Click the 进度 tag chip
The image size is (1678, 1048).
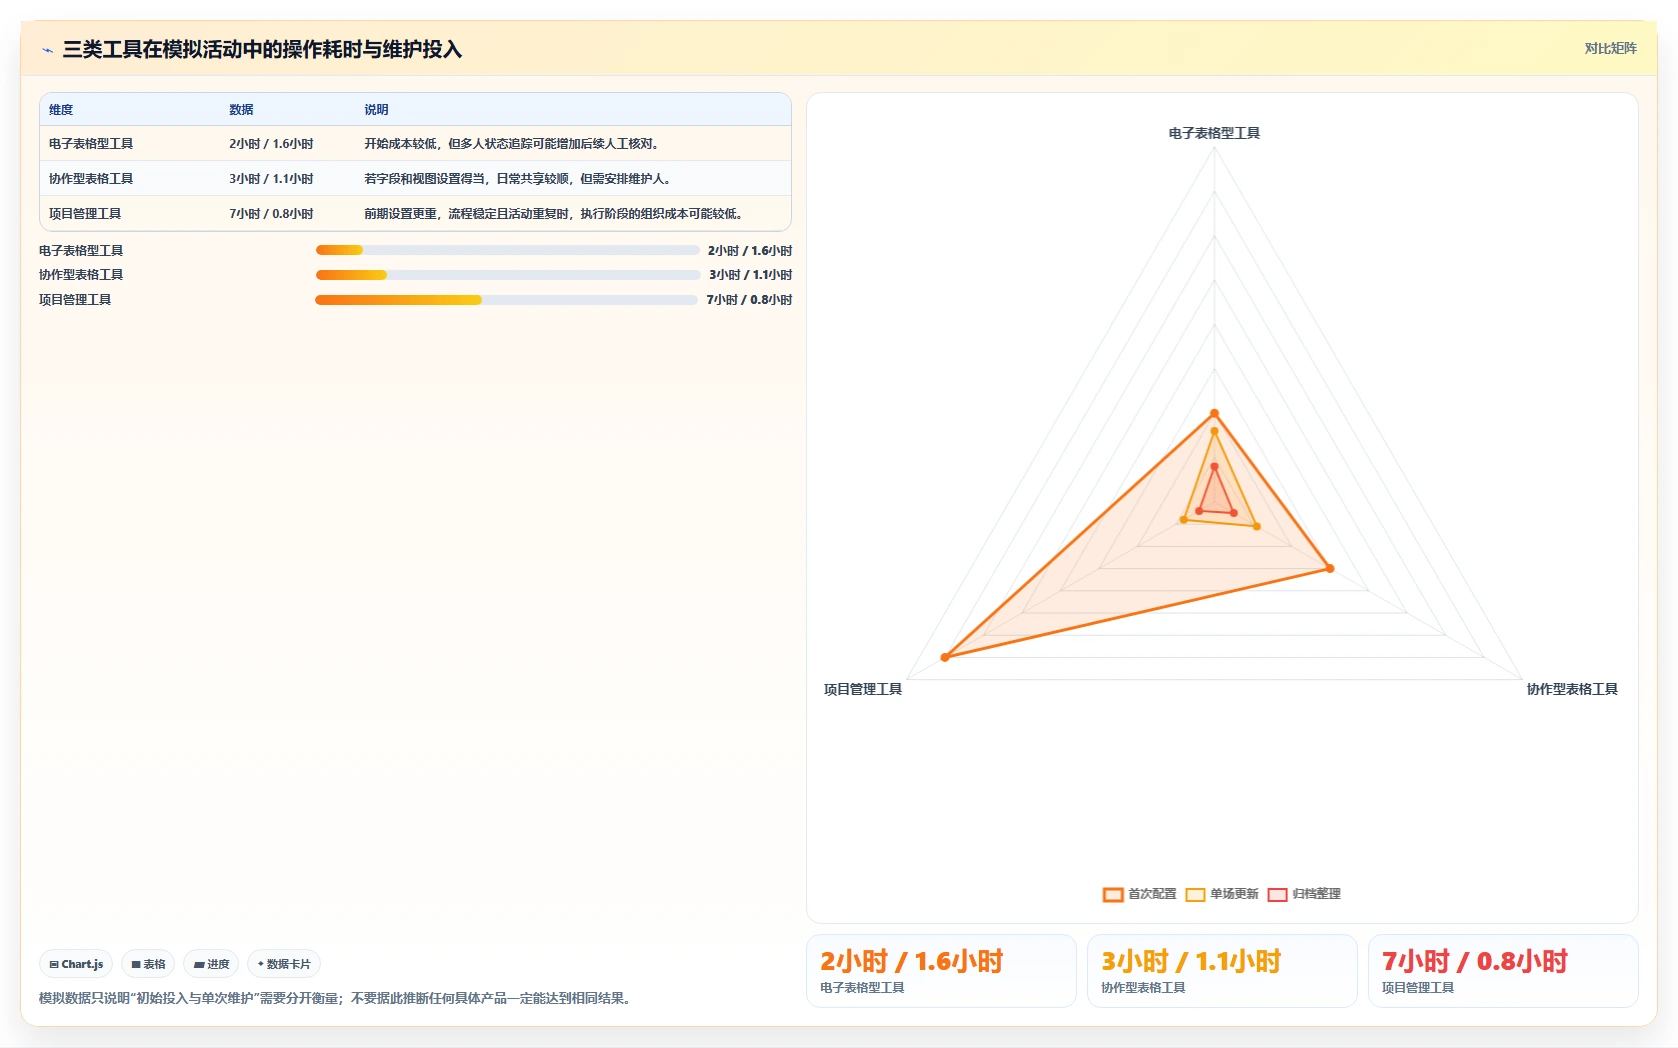[x=211, y=964]
